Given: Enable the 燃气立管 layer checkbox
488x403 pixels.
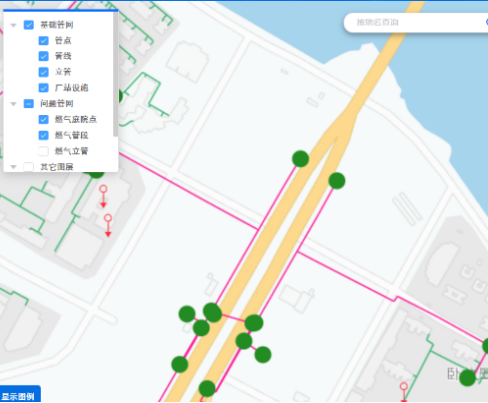Looking at the screenshot, I should tap(43, 151).
